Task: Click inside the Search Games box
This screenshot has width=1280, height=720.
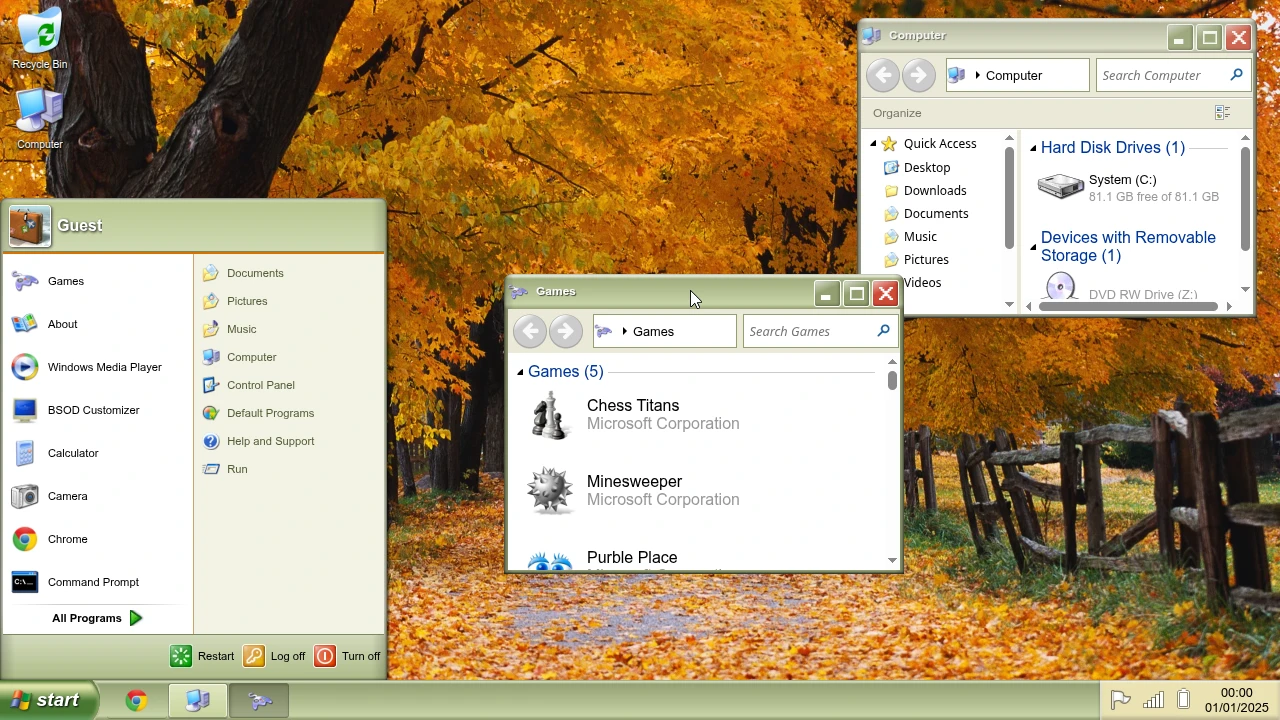Action: pos(810,331)
